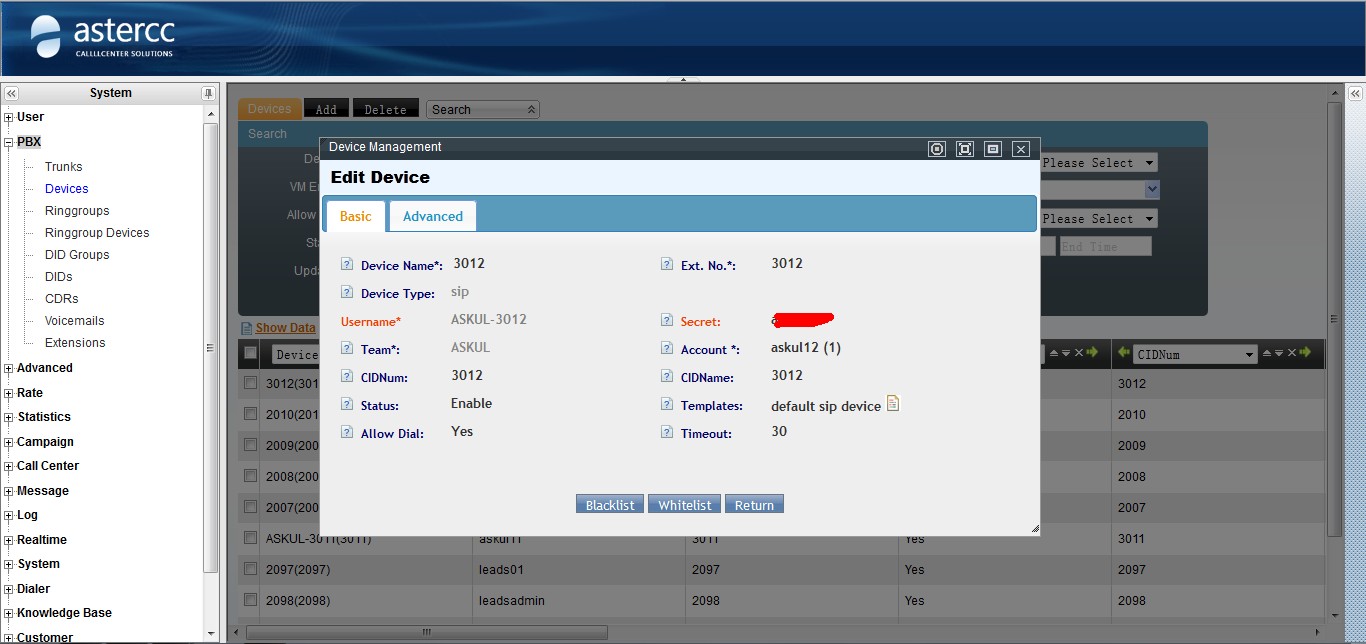
Task: Pin the System sidebar panel
Action: pos(208,93)
